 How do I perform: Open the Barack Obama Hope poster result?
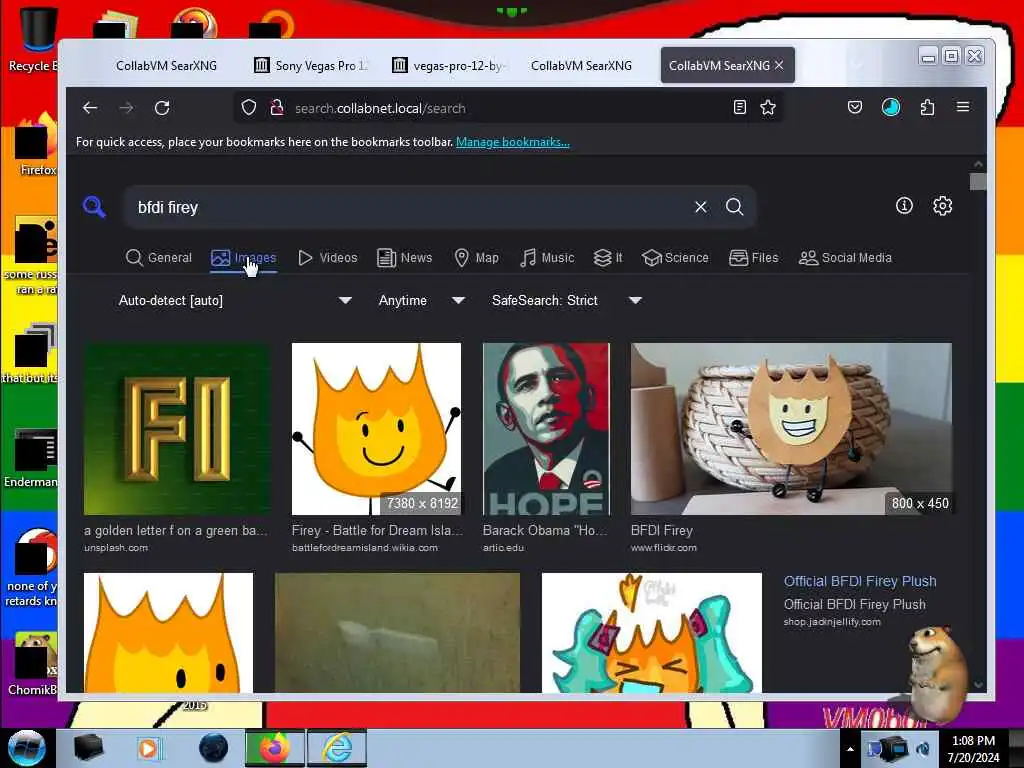(546, 429)
